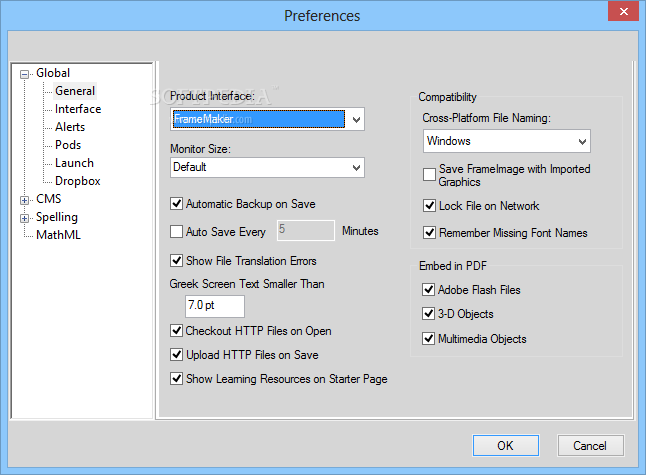Image resolution: width=646 pixels, height=475 pixels.
Task: Open the Interface preferences page
Action: (78, 109)
